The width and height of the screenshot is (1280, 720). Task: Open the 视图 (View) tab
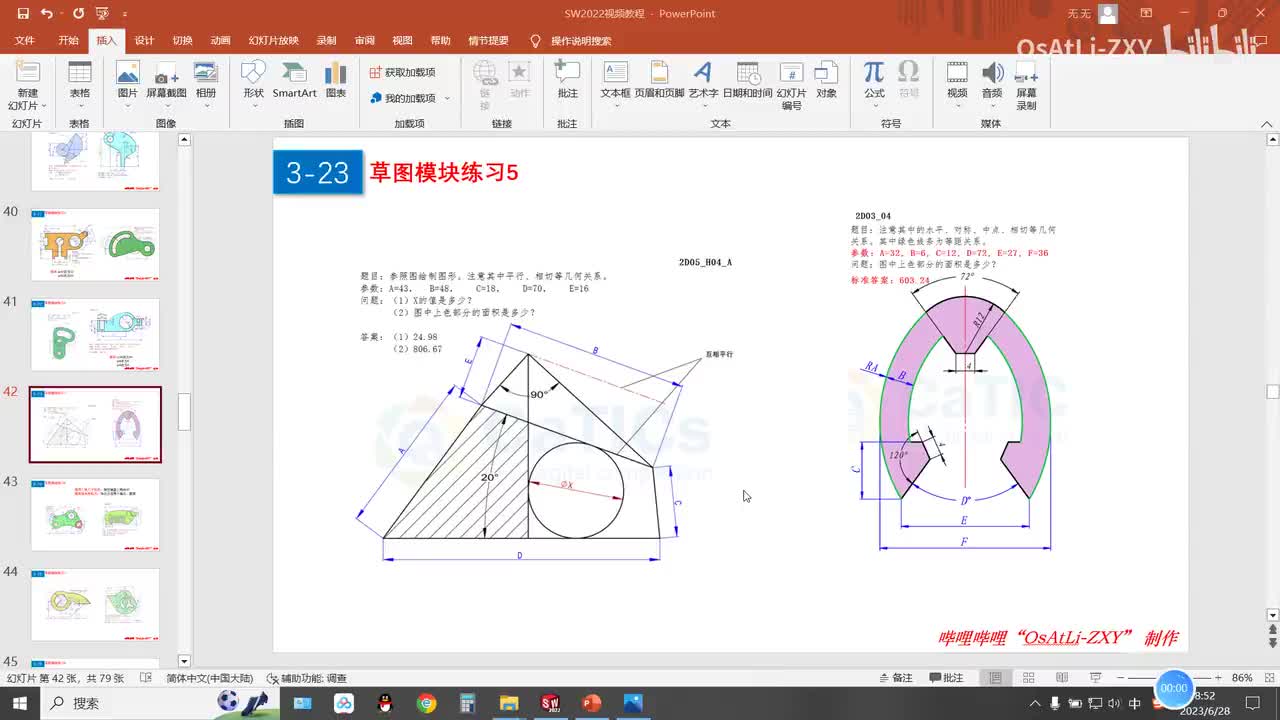click(x=402, y=41)
